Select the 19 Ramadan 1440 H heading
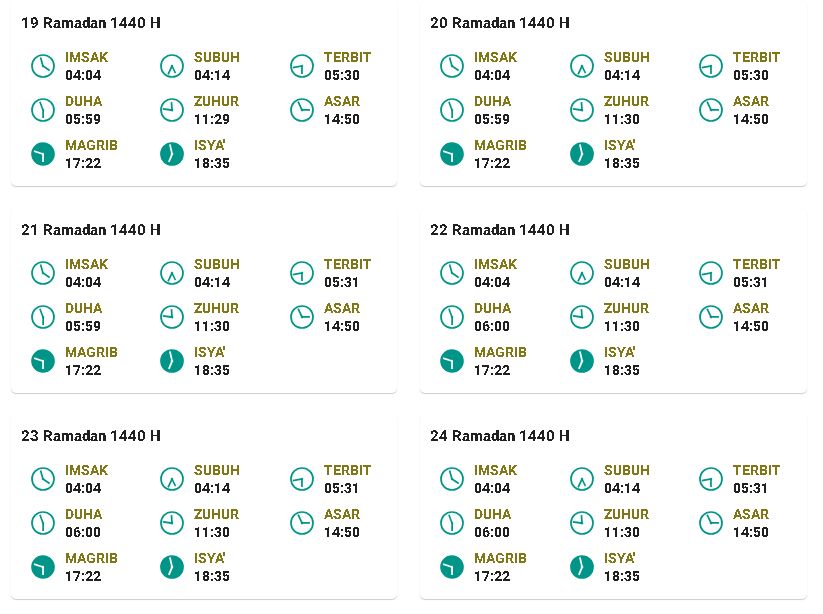Image resolution: width=823 pixels, height=614 pixels. pos(91,23)
